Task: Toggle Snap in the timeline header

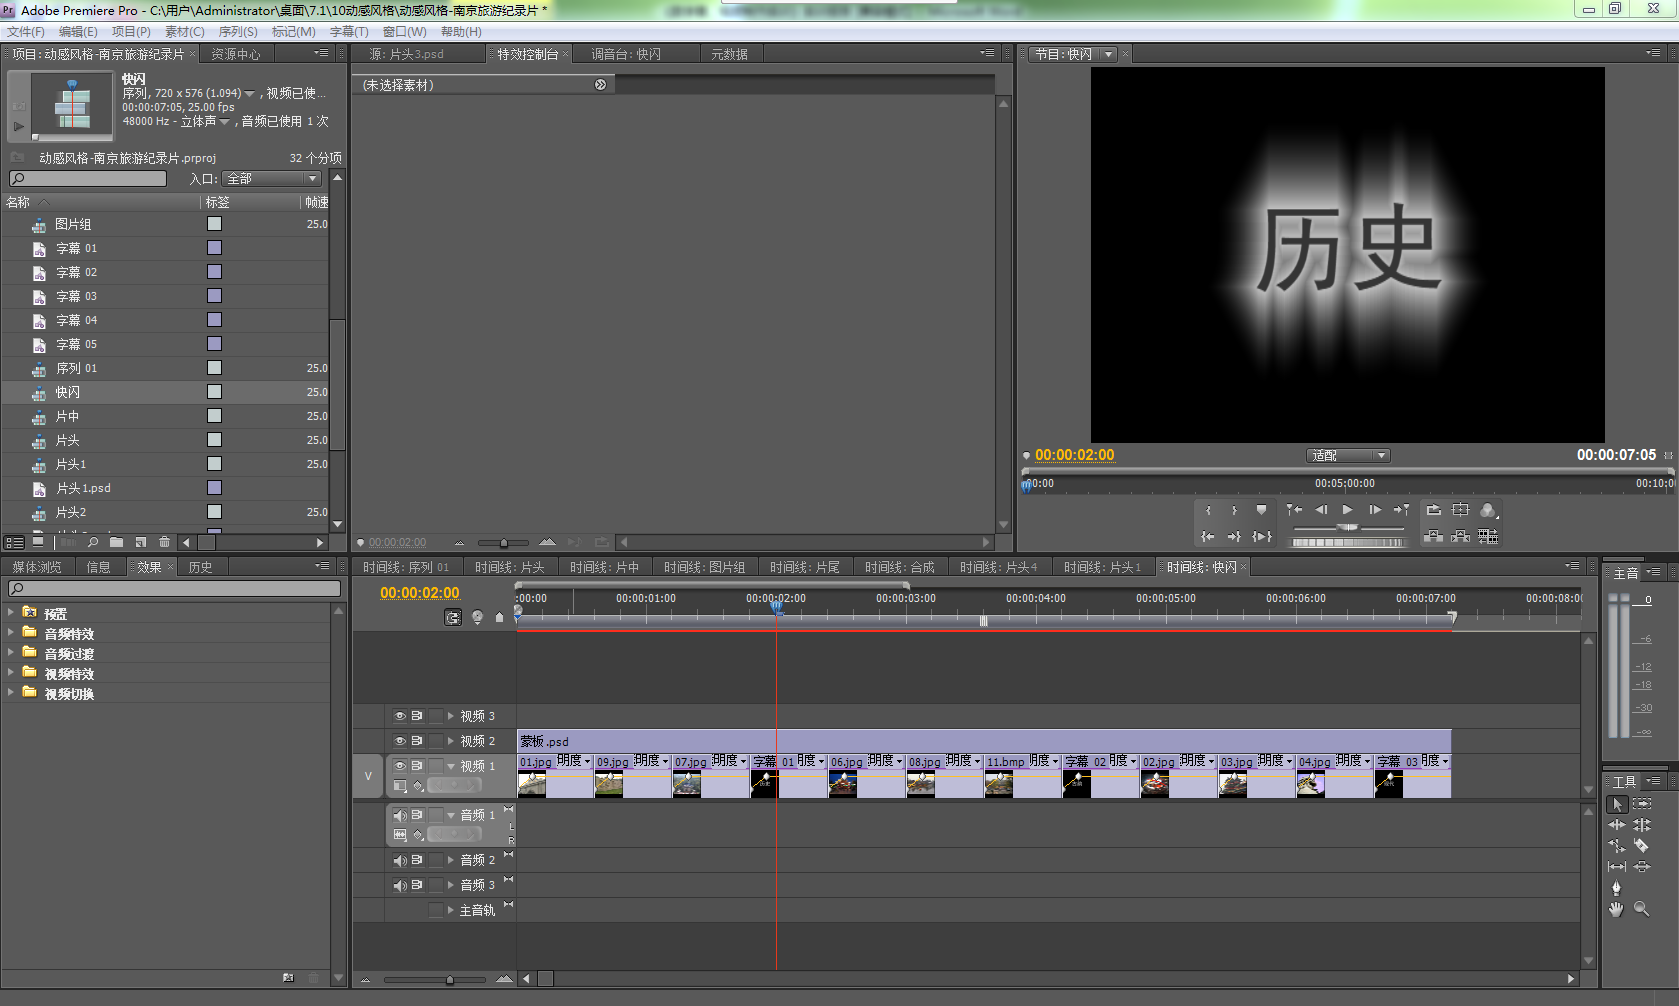Action: click(x=453, y=618)
